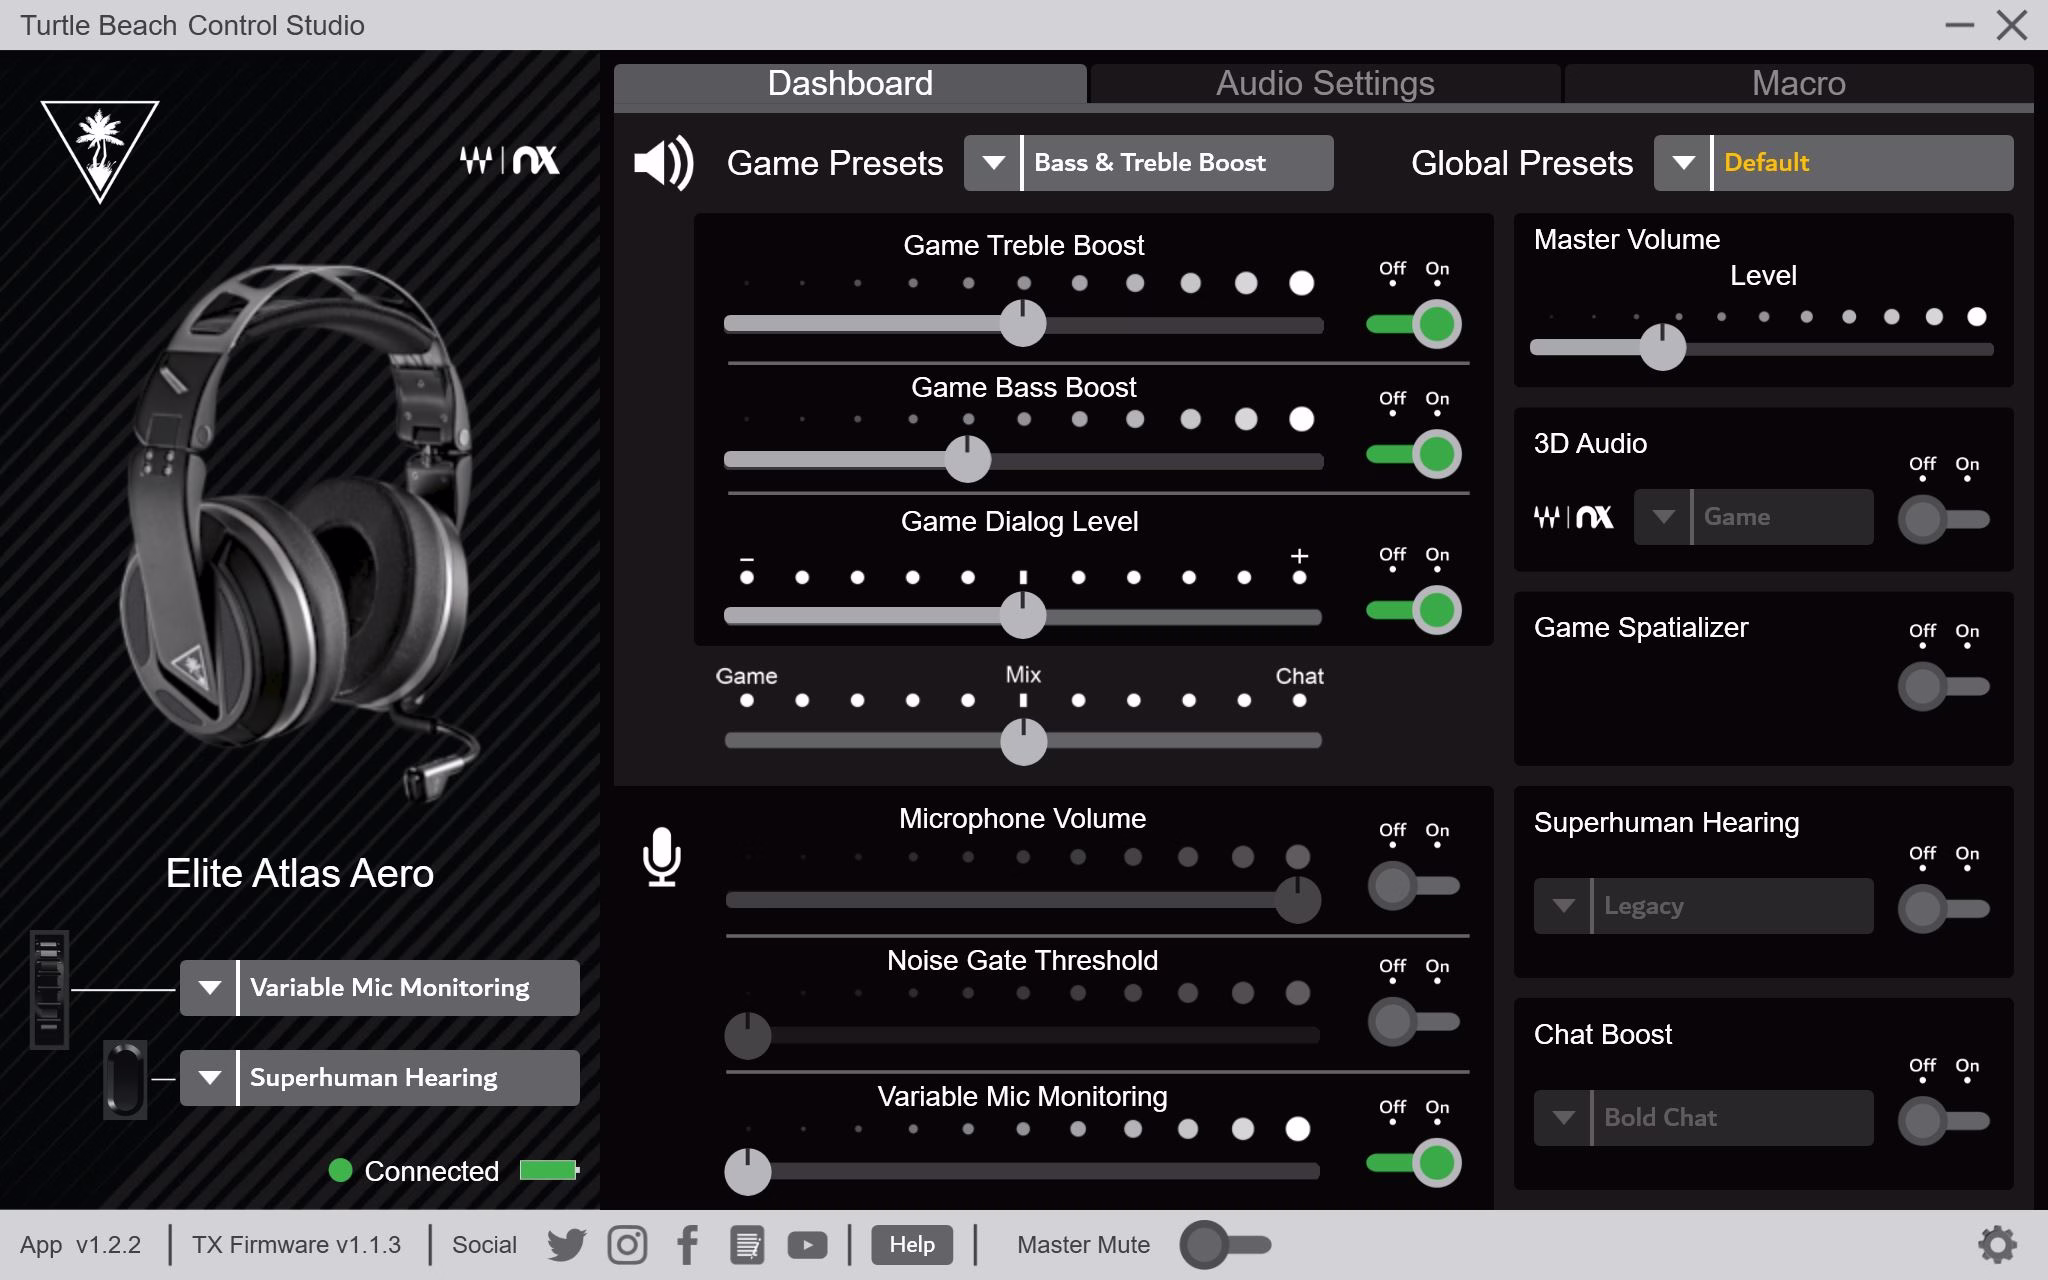Click the volume wheel icon by Variable Mic Monitoring
The image size is (2048, 1280).
point(49,989)
